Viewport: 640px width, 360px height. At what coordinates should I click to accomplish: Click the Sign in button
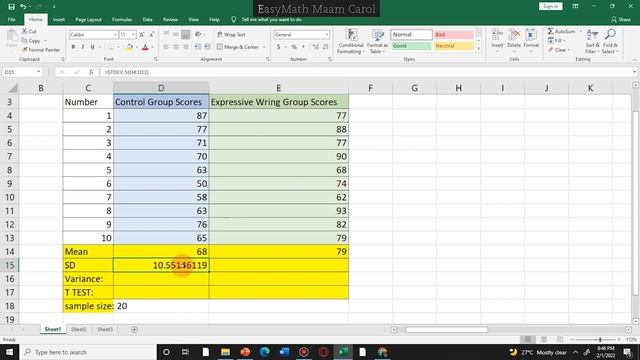pos(551,6)
